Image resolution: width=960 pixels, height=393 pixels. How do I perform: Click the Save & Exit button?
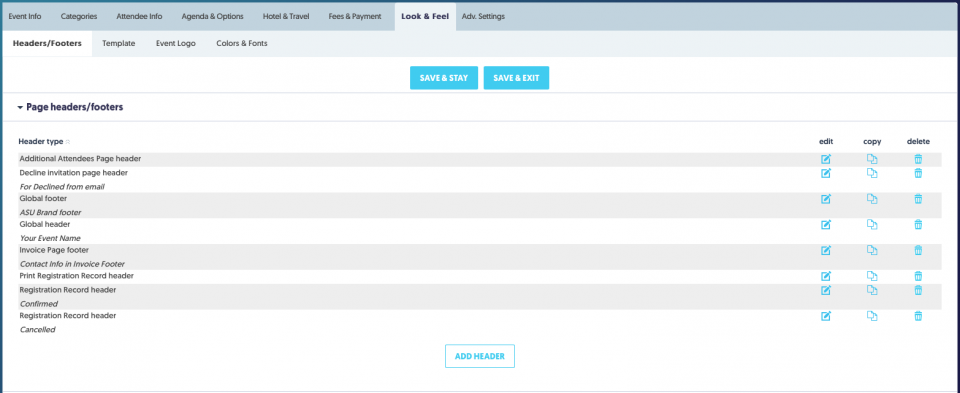point(516,78)
